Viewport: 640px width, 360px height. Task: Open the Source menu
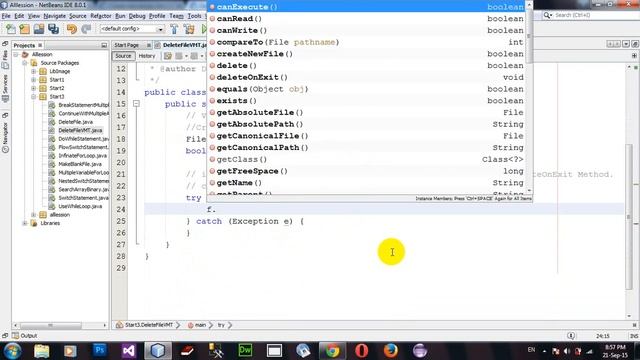tap(78, 16)
